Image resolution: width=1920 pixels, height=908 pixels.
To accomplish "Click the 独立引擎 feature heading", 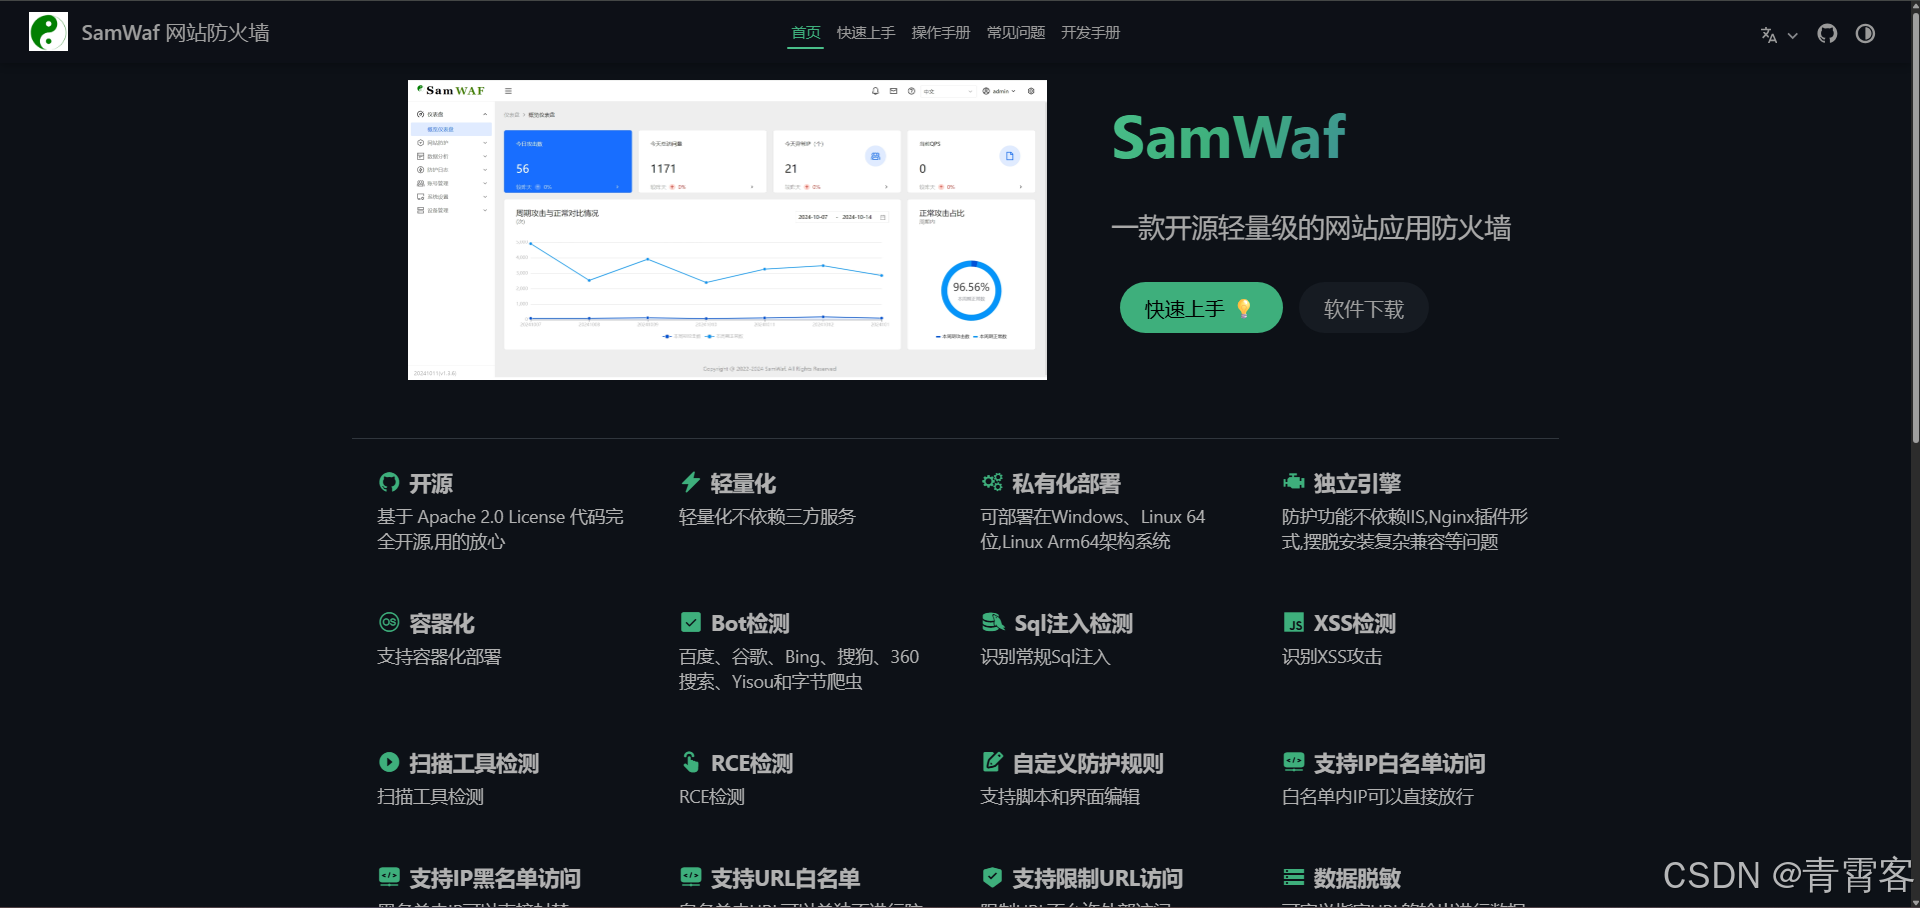I will point(1357,484).
